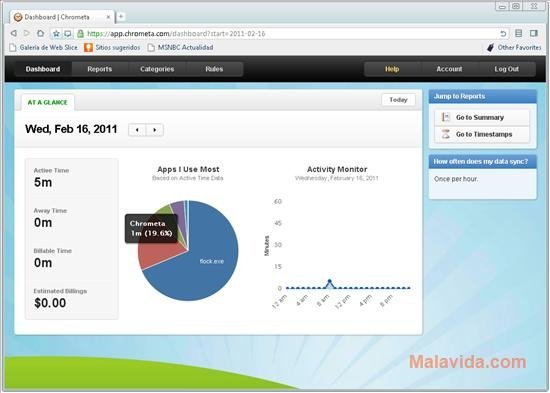Viewport: 550px width, 393px height.
Task: Click the Apps I Use Most title
Action: coord(188,169)
